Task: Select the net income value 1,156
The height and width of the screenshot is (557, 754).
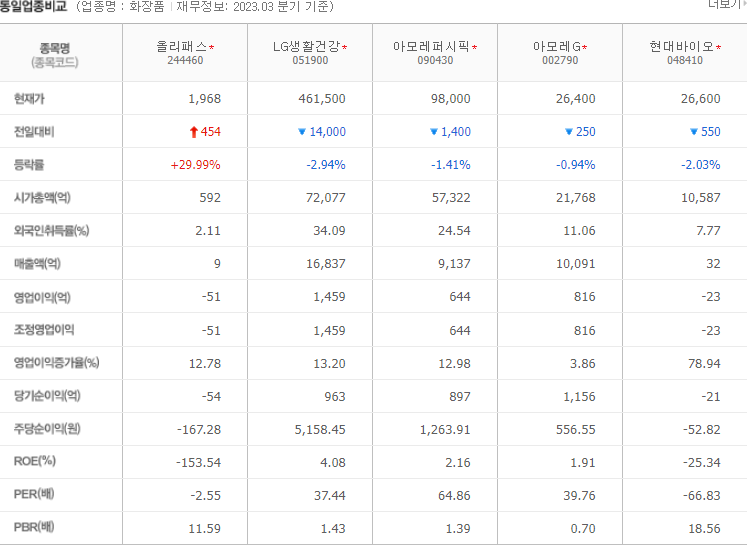Action: pos(579,397)
